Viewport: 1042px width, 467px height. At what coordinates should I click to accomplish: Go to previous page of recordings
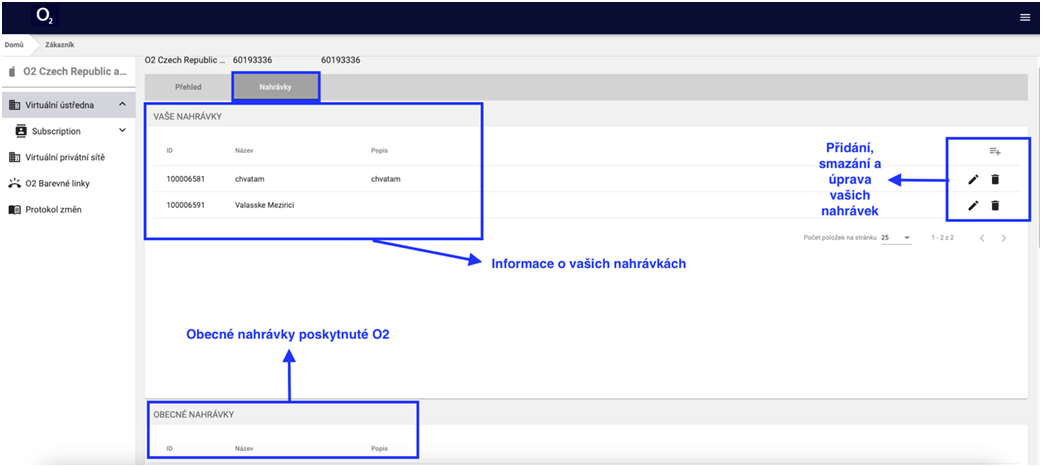(981, 238)
